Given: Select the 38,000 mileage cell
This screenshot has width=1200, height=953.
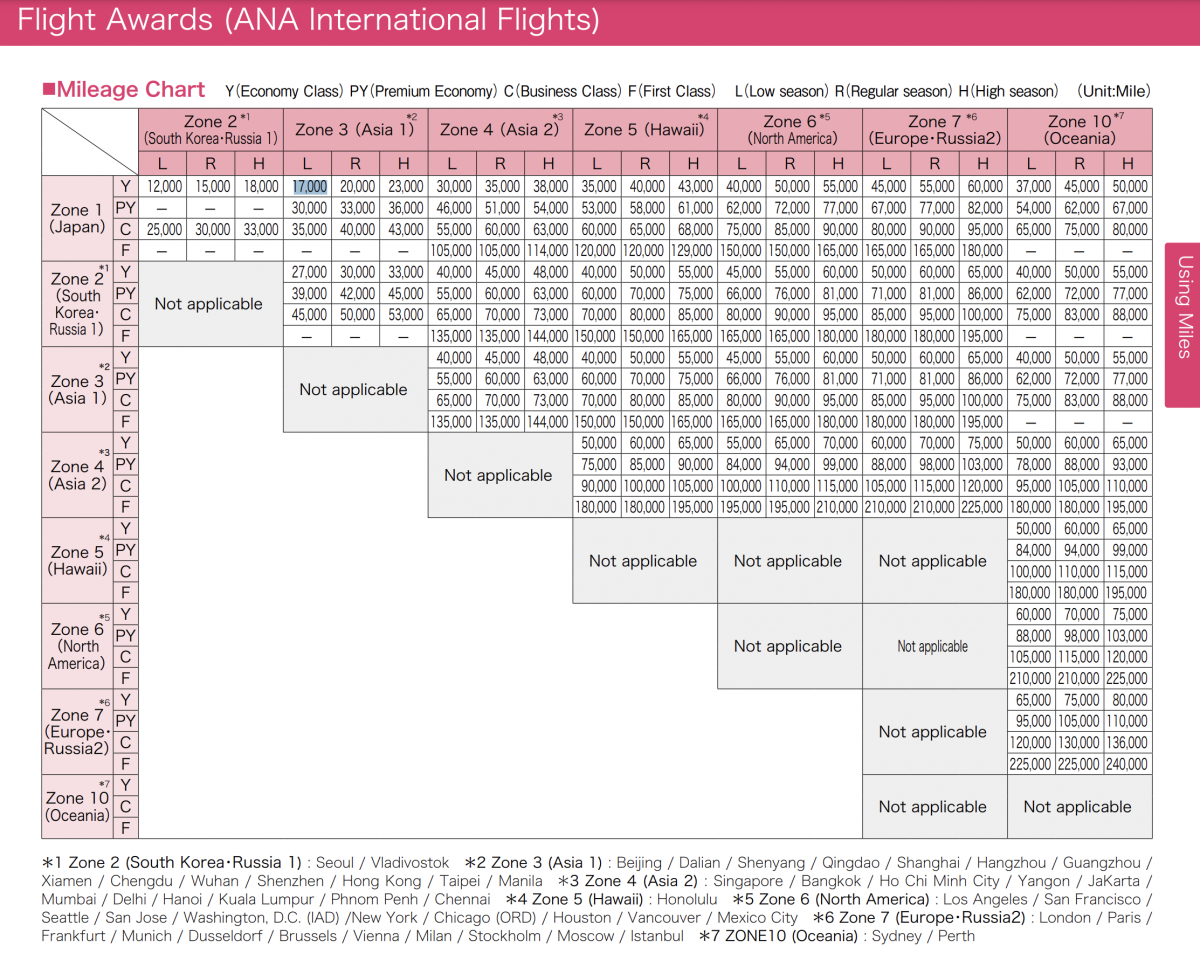Looking at the screenshot, I should pyautogui.click(x=549, y=187).
